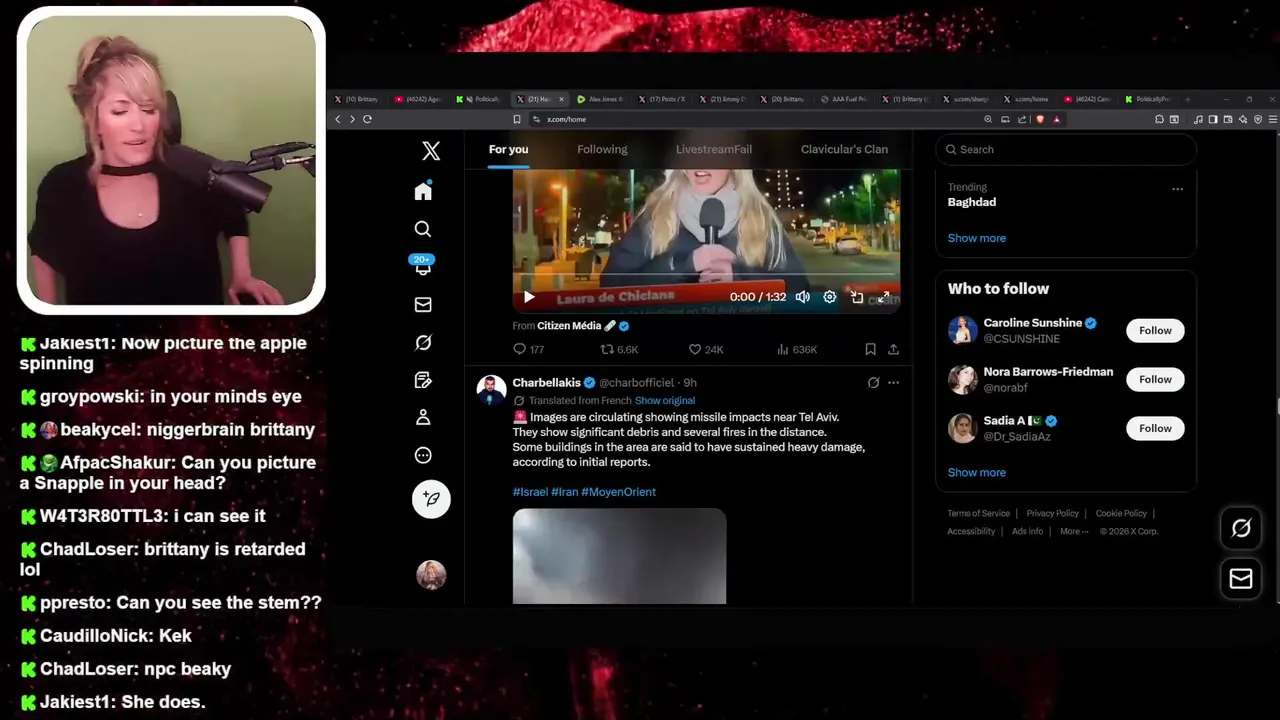Click browser back arrow
The image size is (1280, 720).
click(x=337, y=119)
